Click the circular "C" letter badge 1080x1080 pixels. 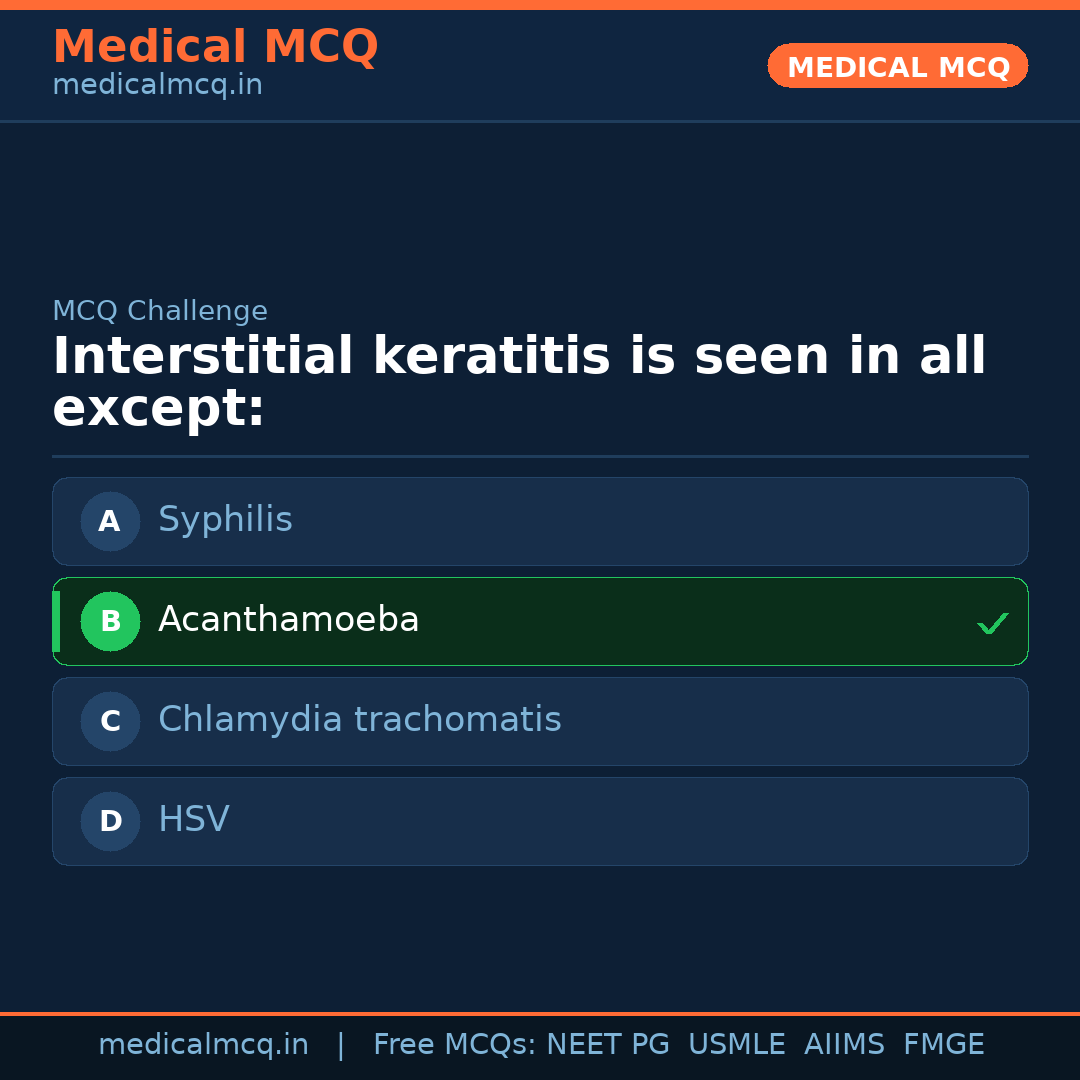110,721
